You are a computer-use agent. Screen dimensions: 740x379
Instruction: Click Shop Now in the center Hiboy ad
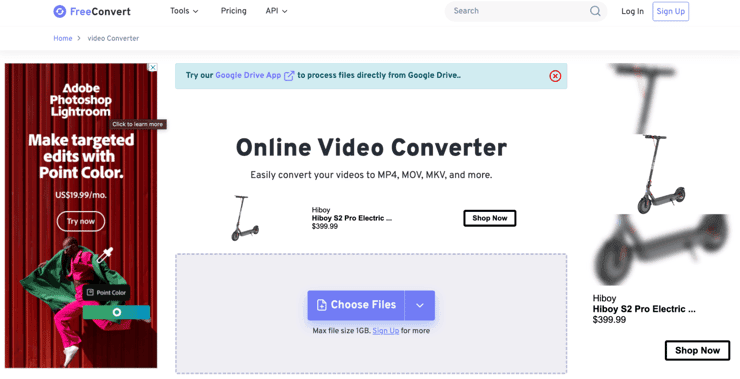(489, 218)
